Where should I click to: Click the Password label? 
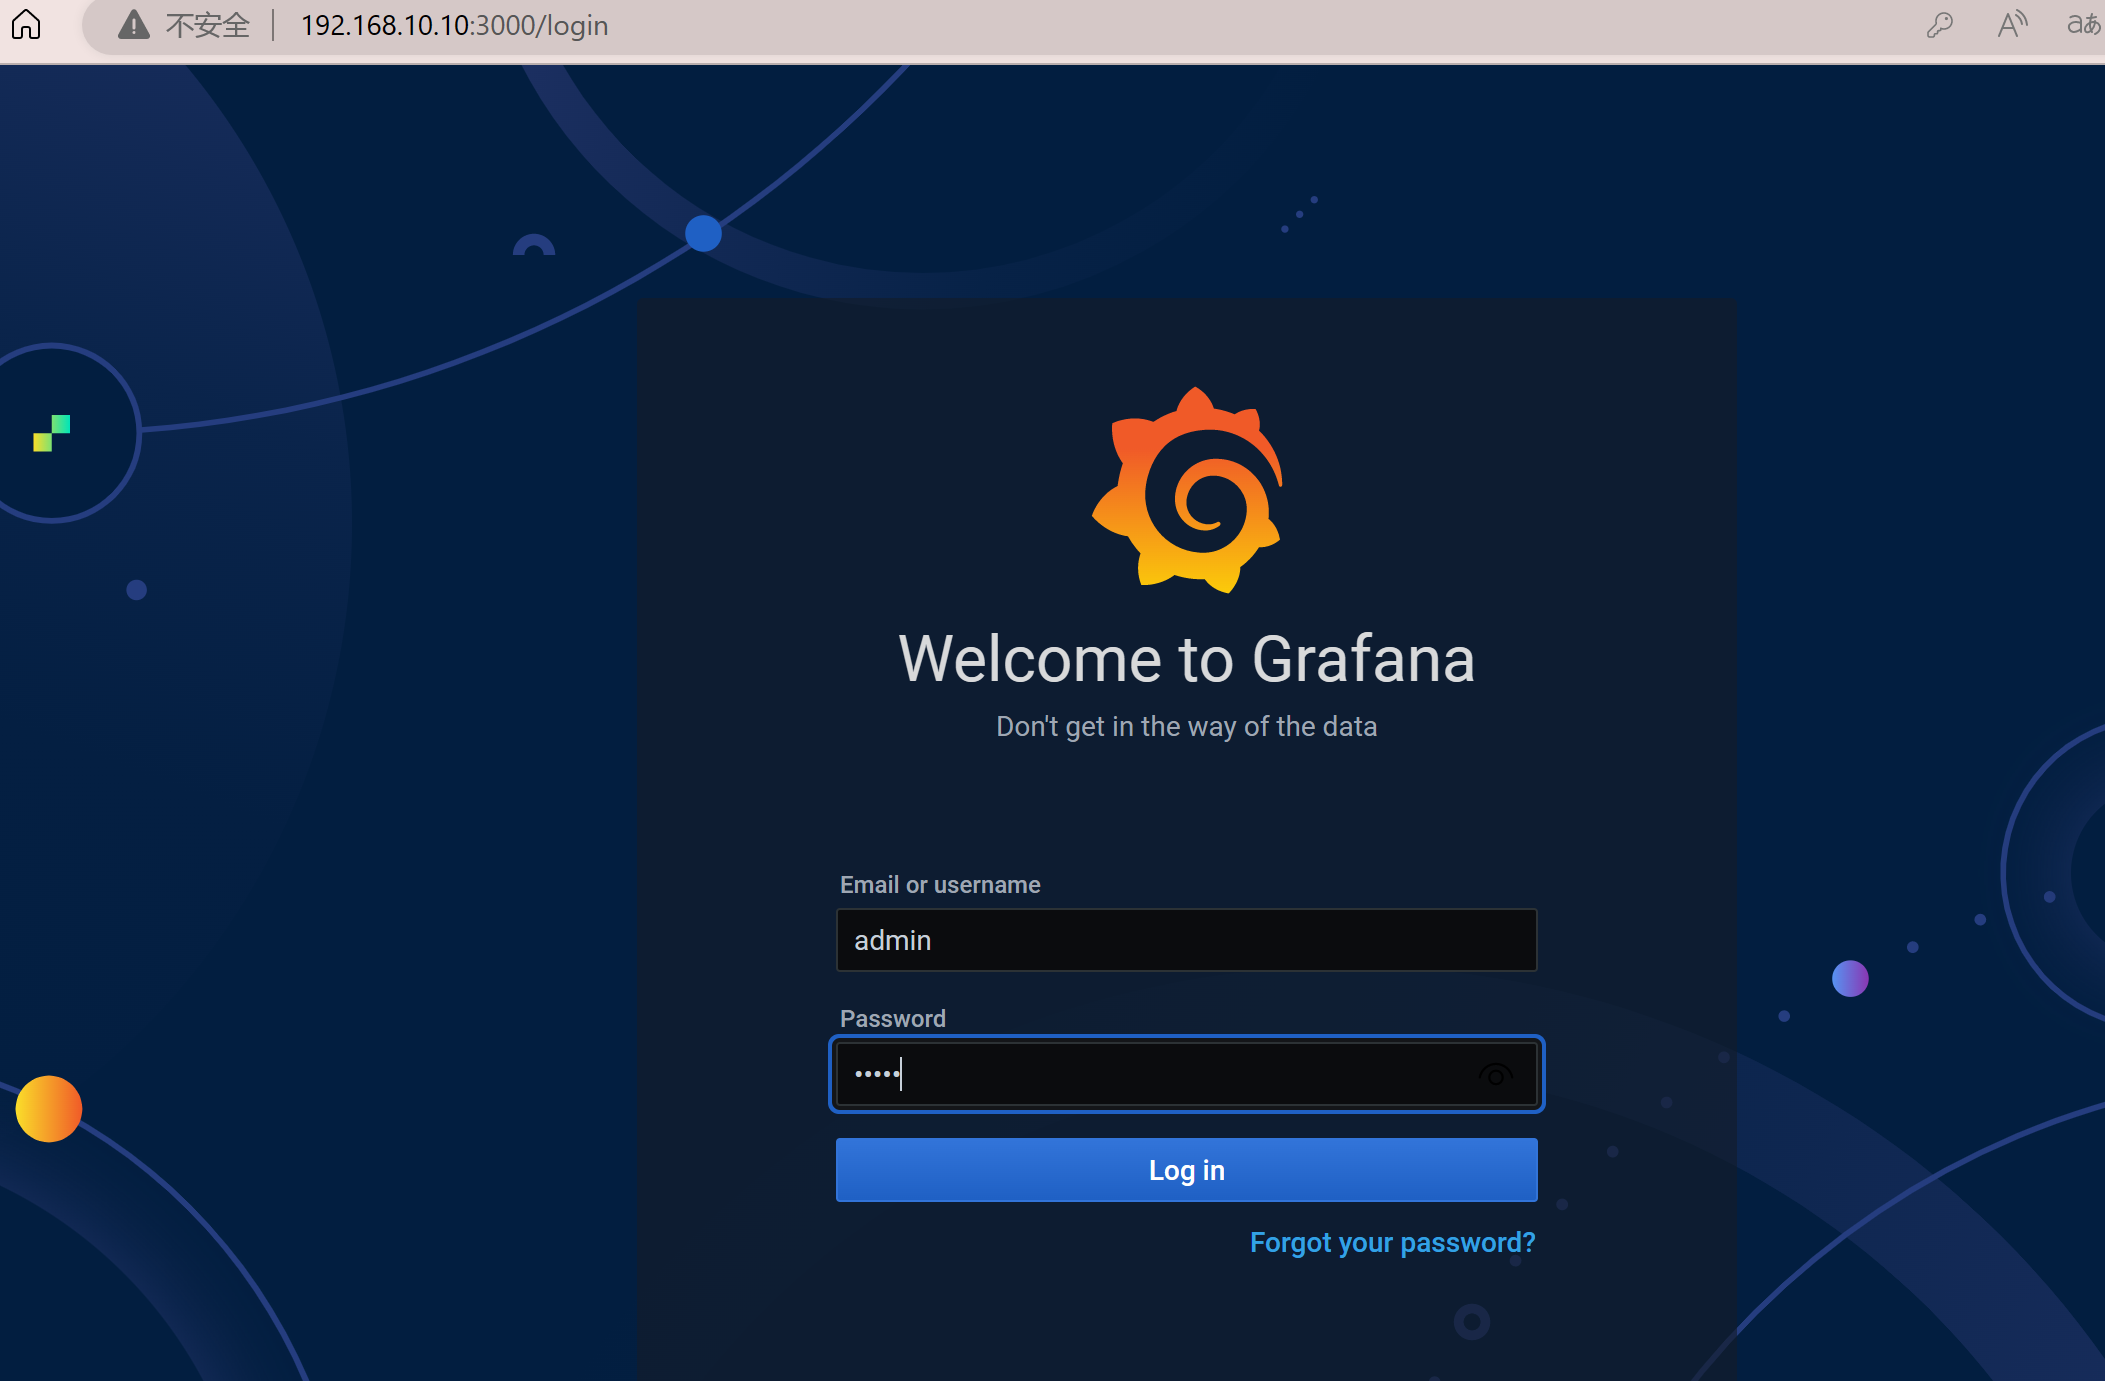click(x=892, y=1019)
